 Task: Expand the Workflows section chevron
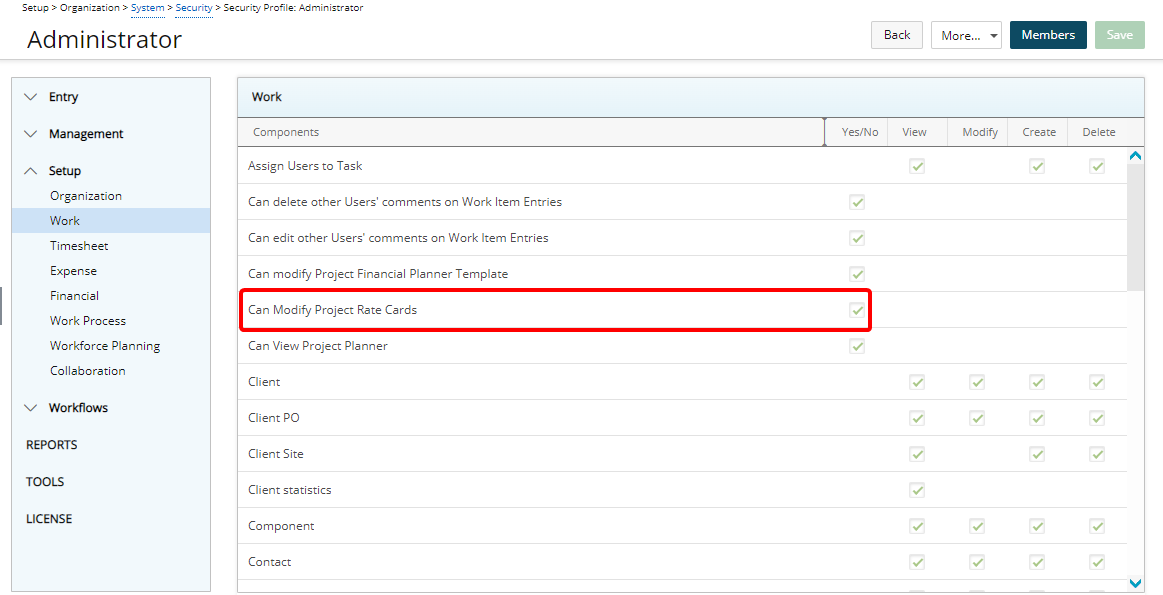coord(30,408)
